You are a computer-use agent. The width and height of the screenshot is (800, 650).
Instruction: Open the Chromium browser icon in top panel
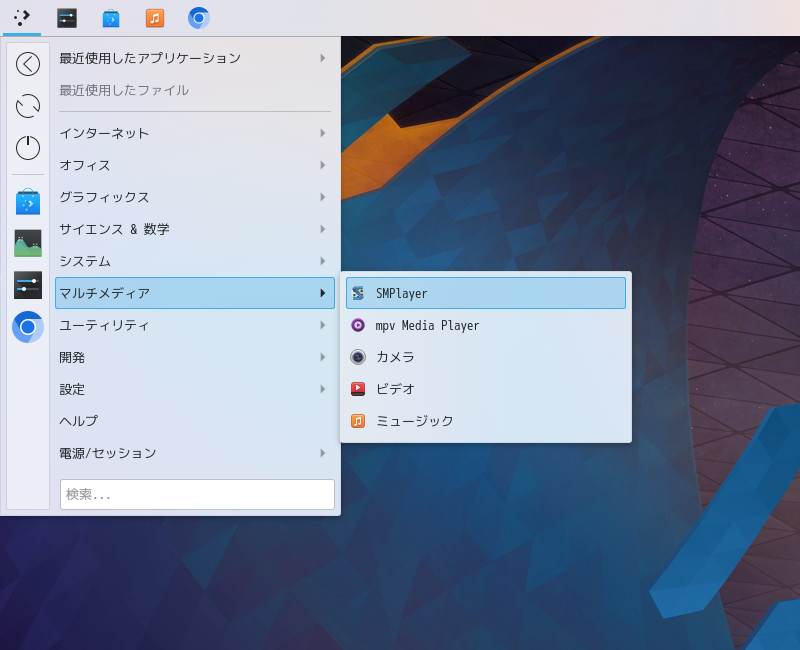pos(199,18)
